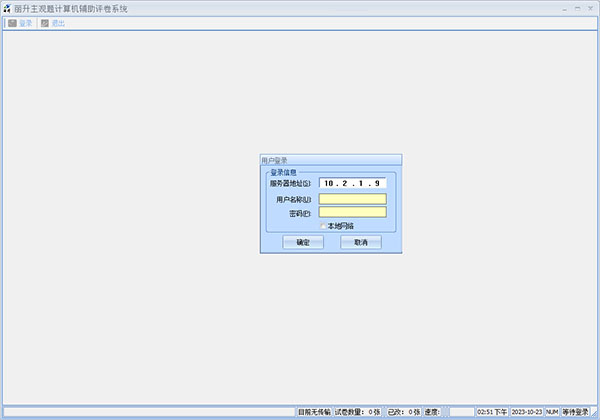Click the 登录 toolbar icon
600x420 pixels.
tap(12, 23)
